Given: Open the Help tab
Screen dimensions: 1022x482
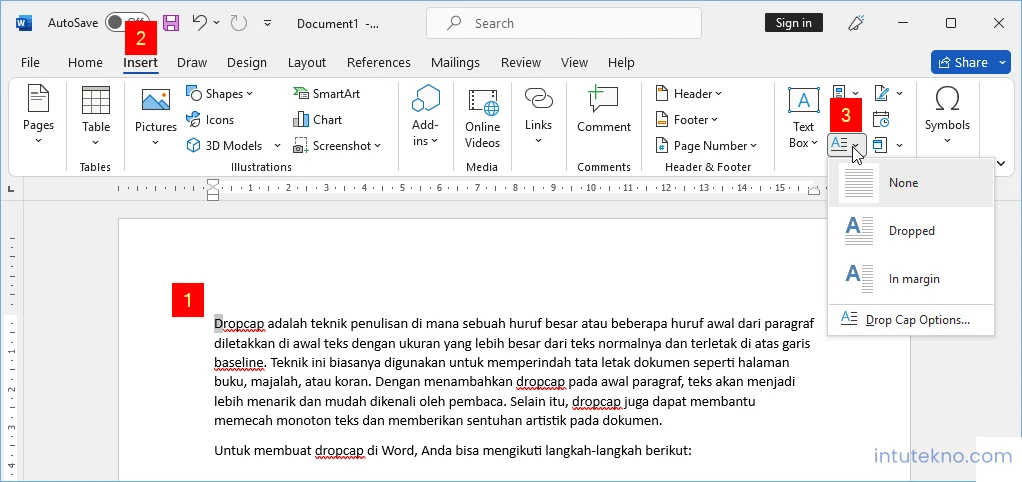Looking at the screenshot, I should 621,63.
